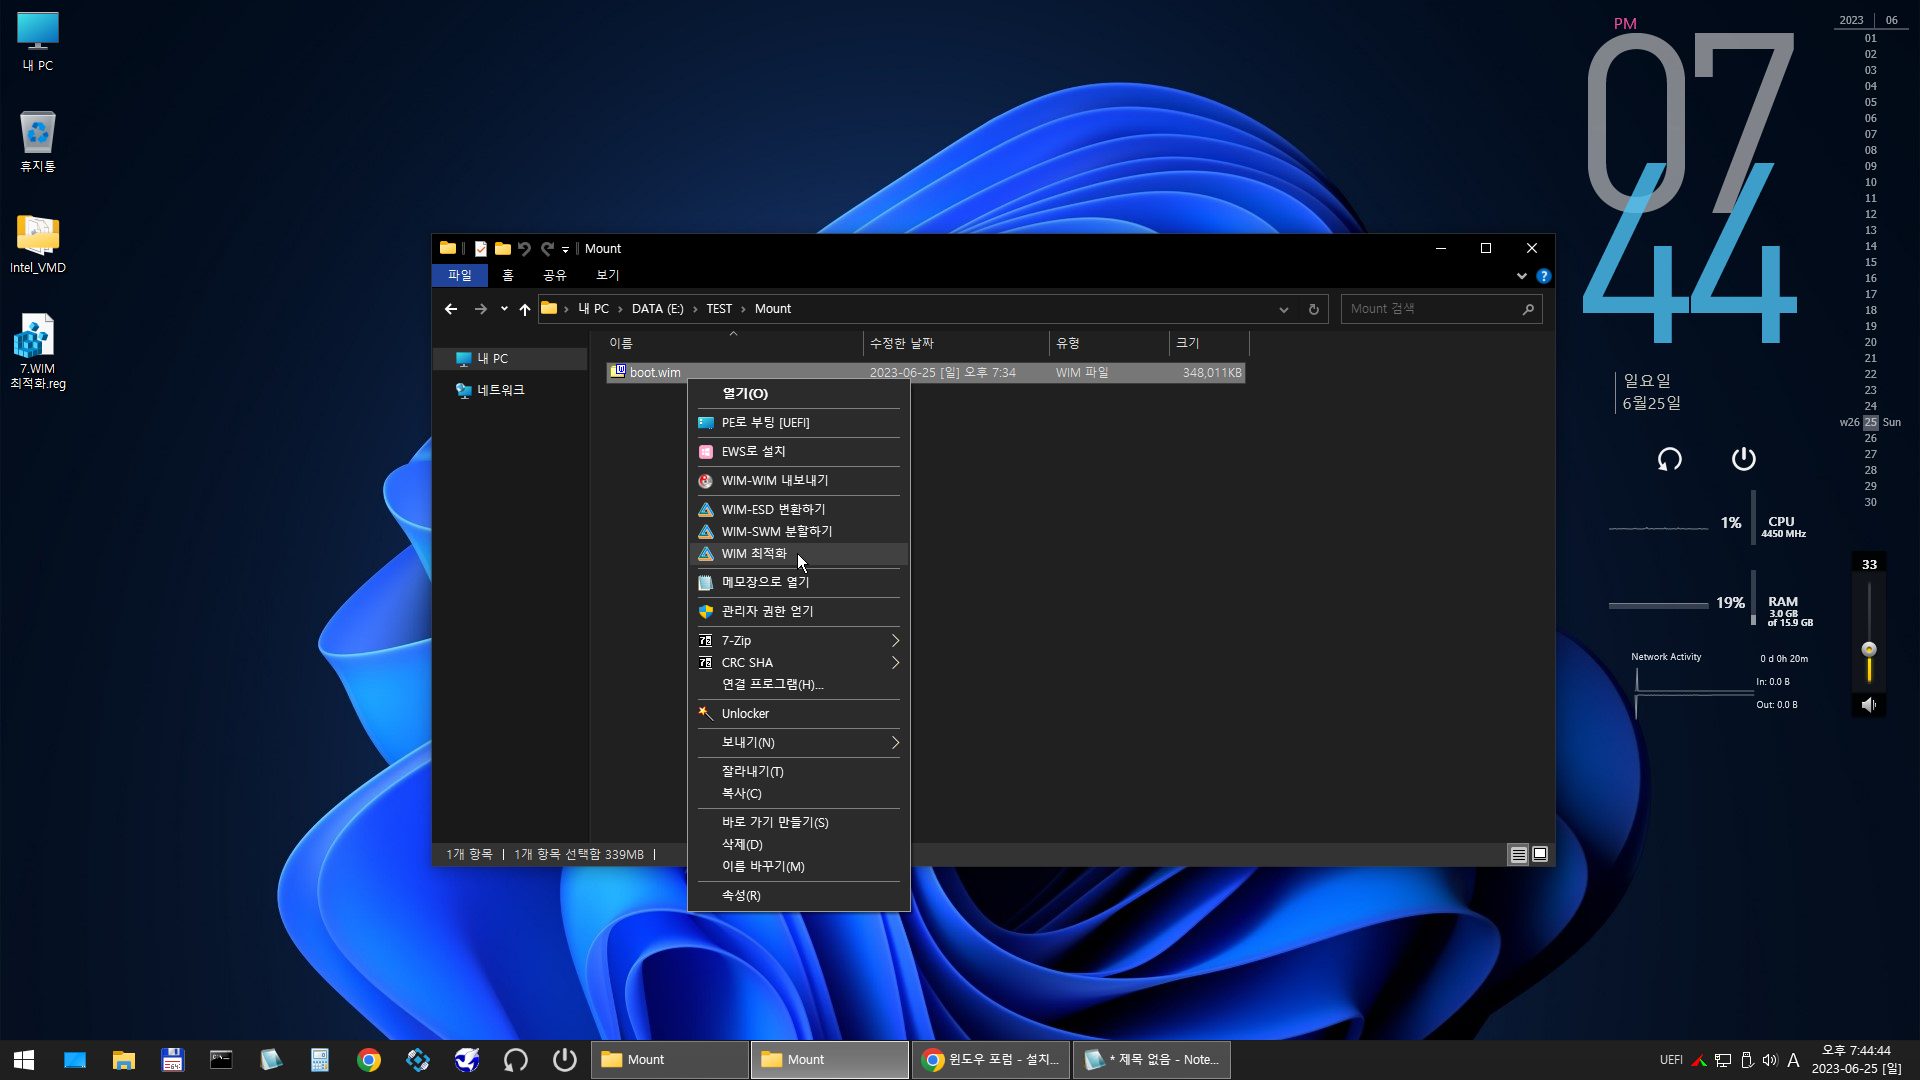Open the 홈 ribbon tab

click(x=508, y=275)
